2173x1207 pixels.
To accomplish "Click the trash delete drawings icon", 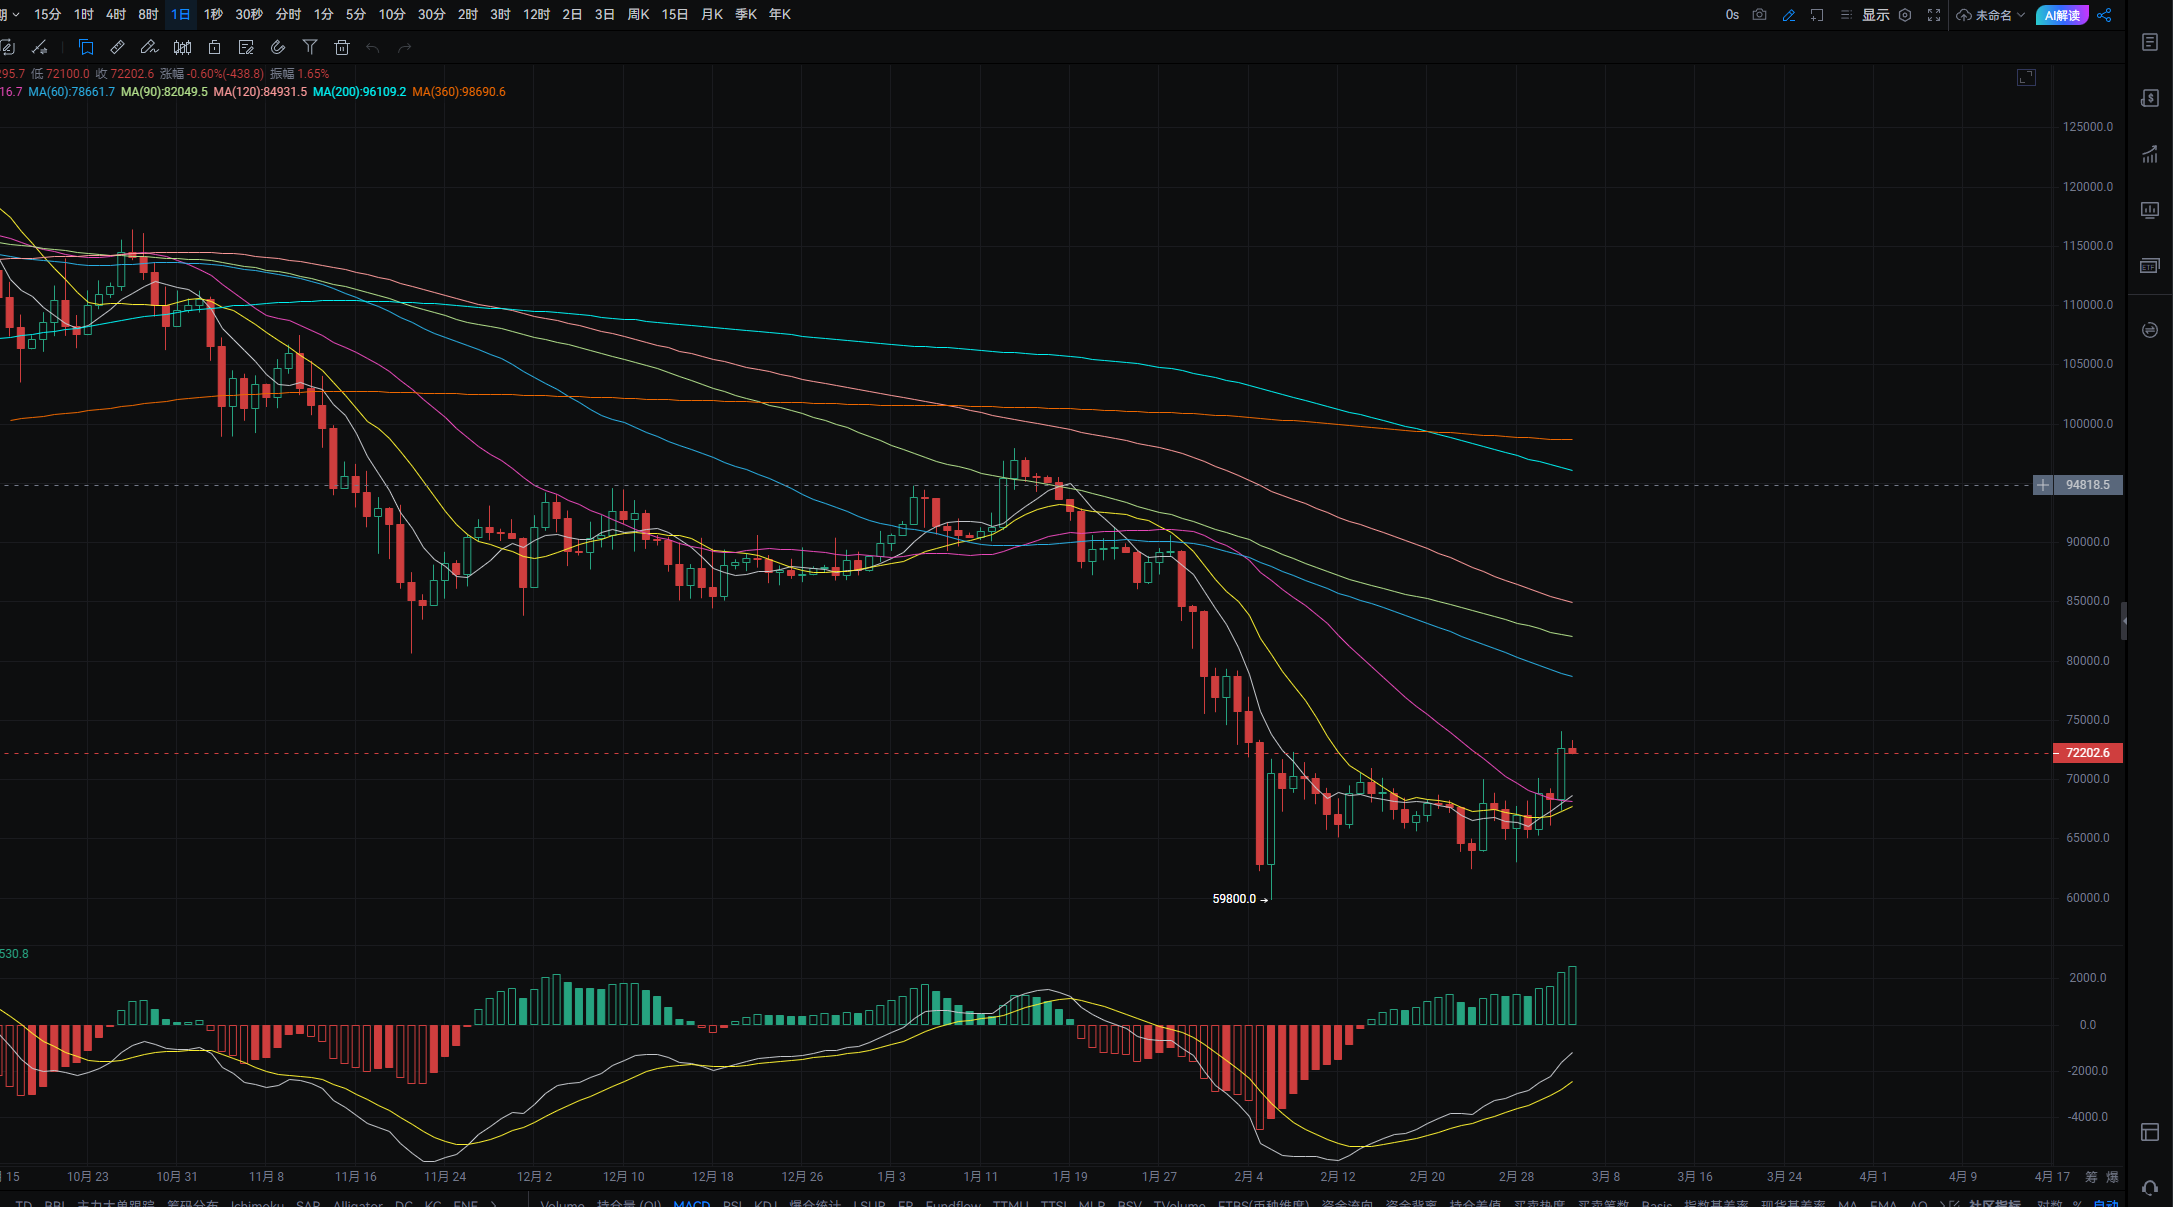I will pyautogui.click(x=342, y=47).
